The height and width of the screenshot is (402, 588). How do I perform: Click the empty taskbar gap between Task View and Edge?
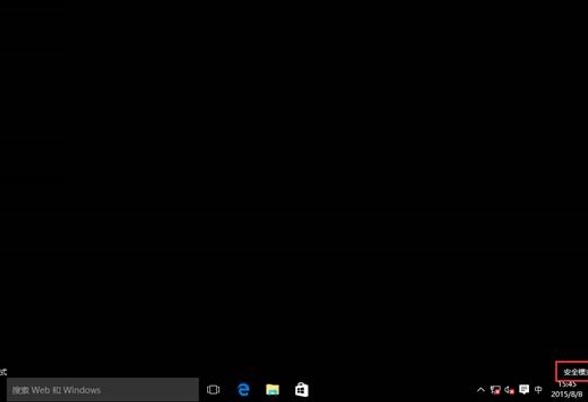(228, 390)
